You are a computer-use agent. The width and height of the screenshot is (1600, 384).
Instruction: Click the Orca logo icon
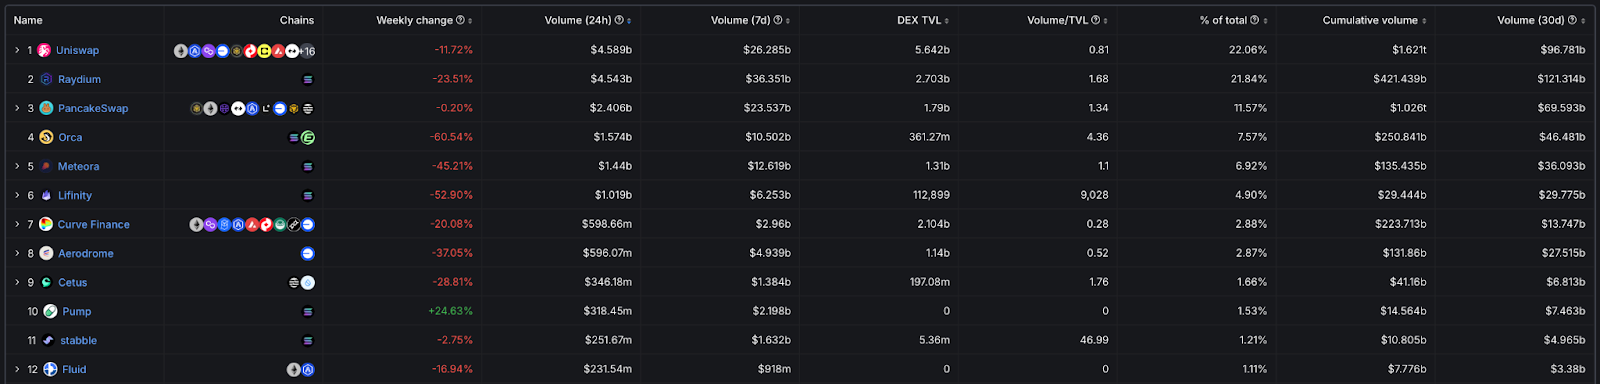(x=46, y=137)
